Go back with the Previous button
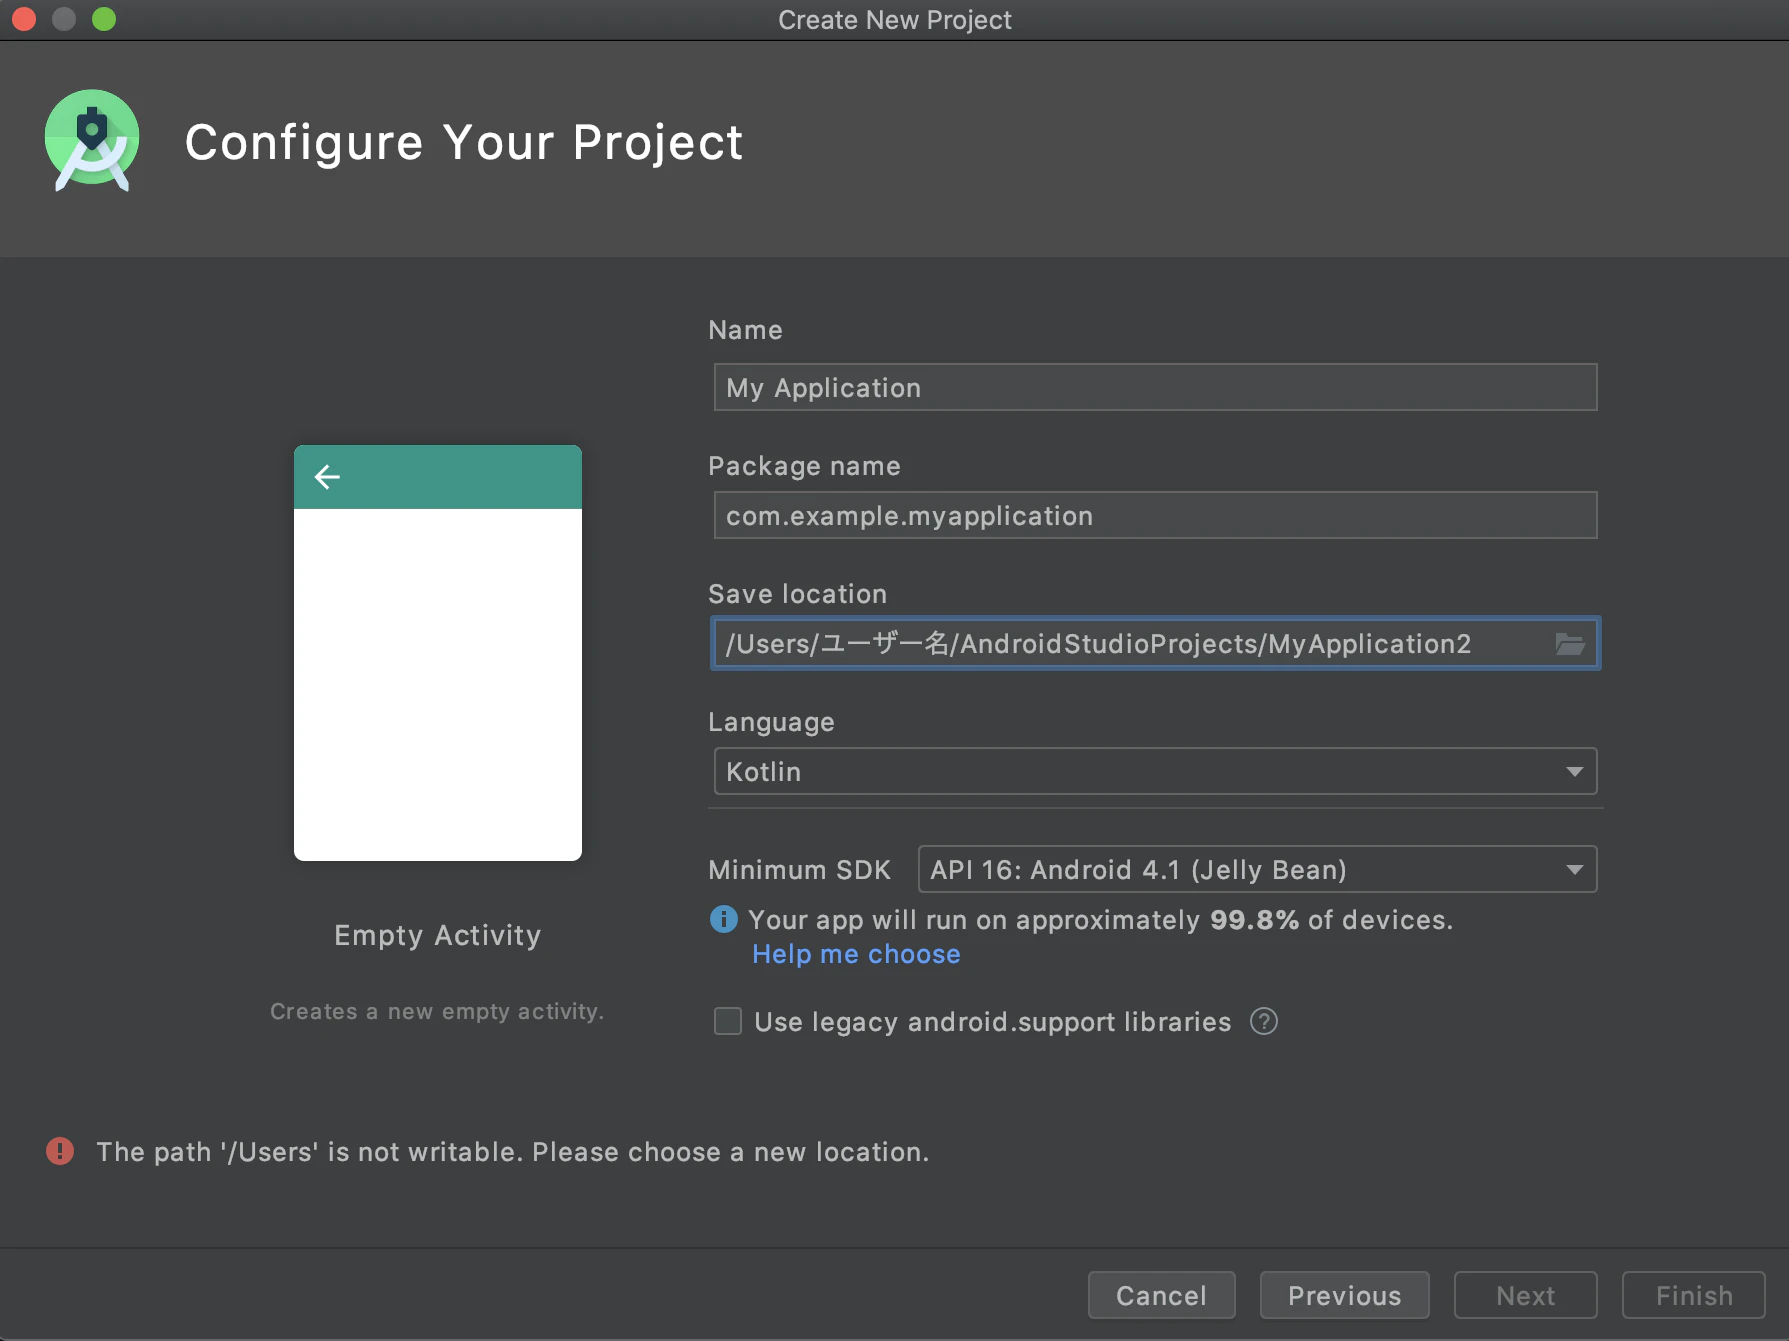The width and height of the screenshot is (1789, 1341). [1344, 1295]
